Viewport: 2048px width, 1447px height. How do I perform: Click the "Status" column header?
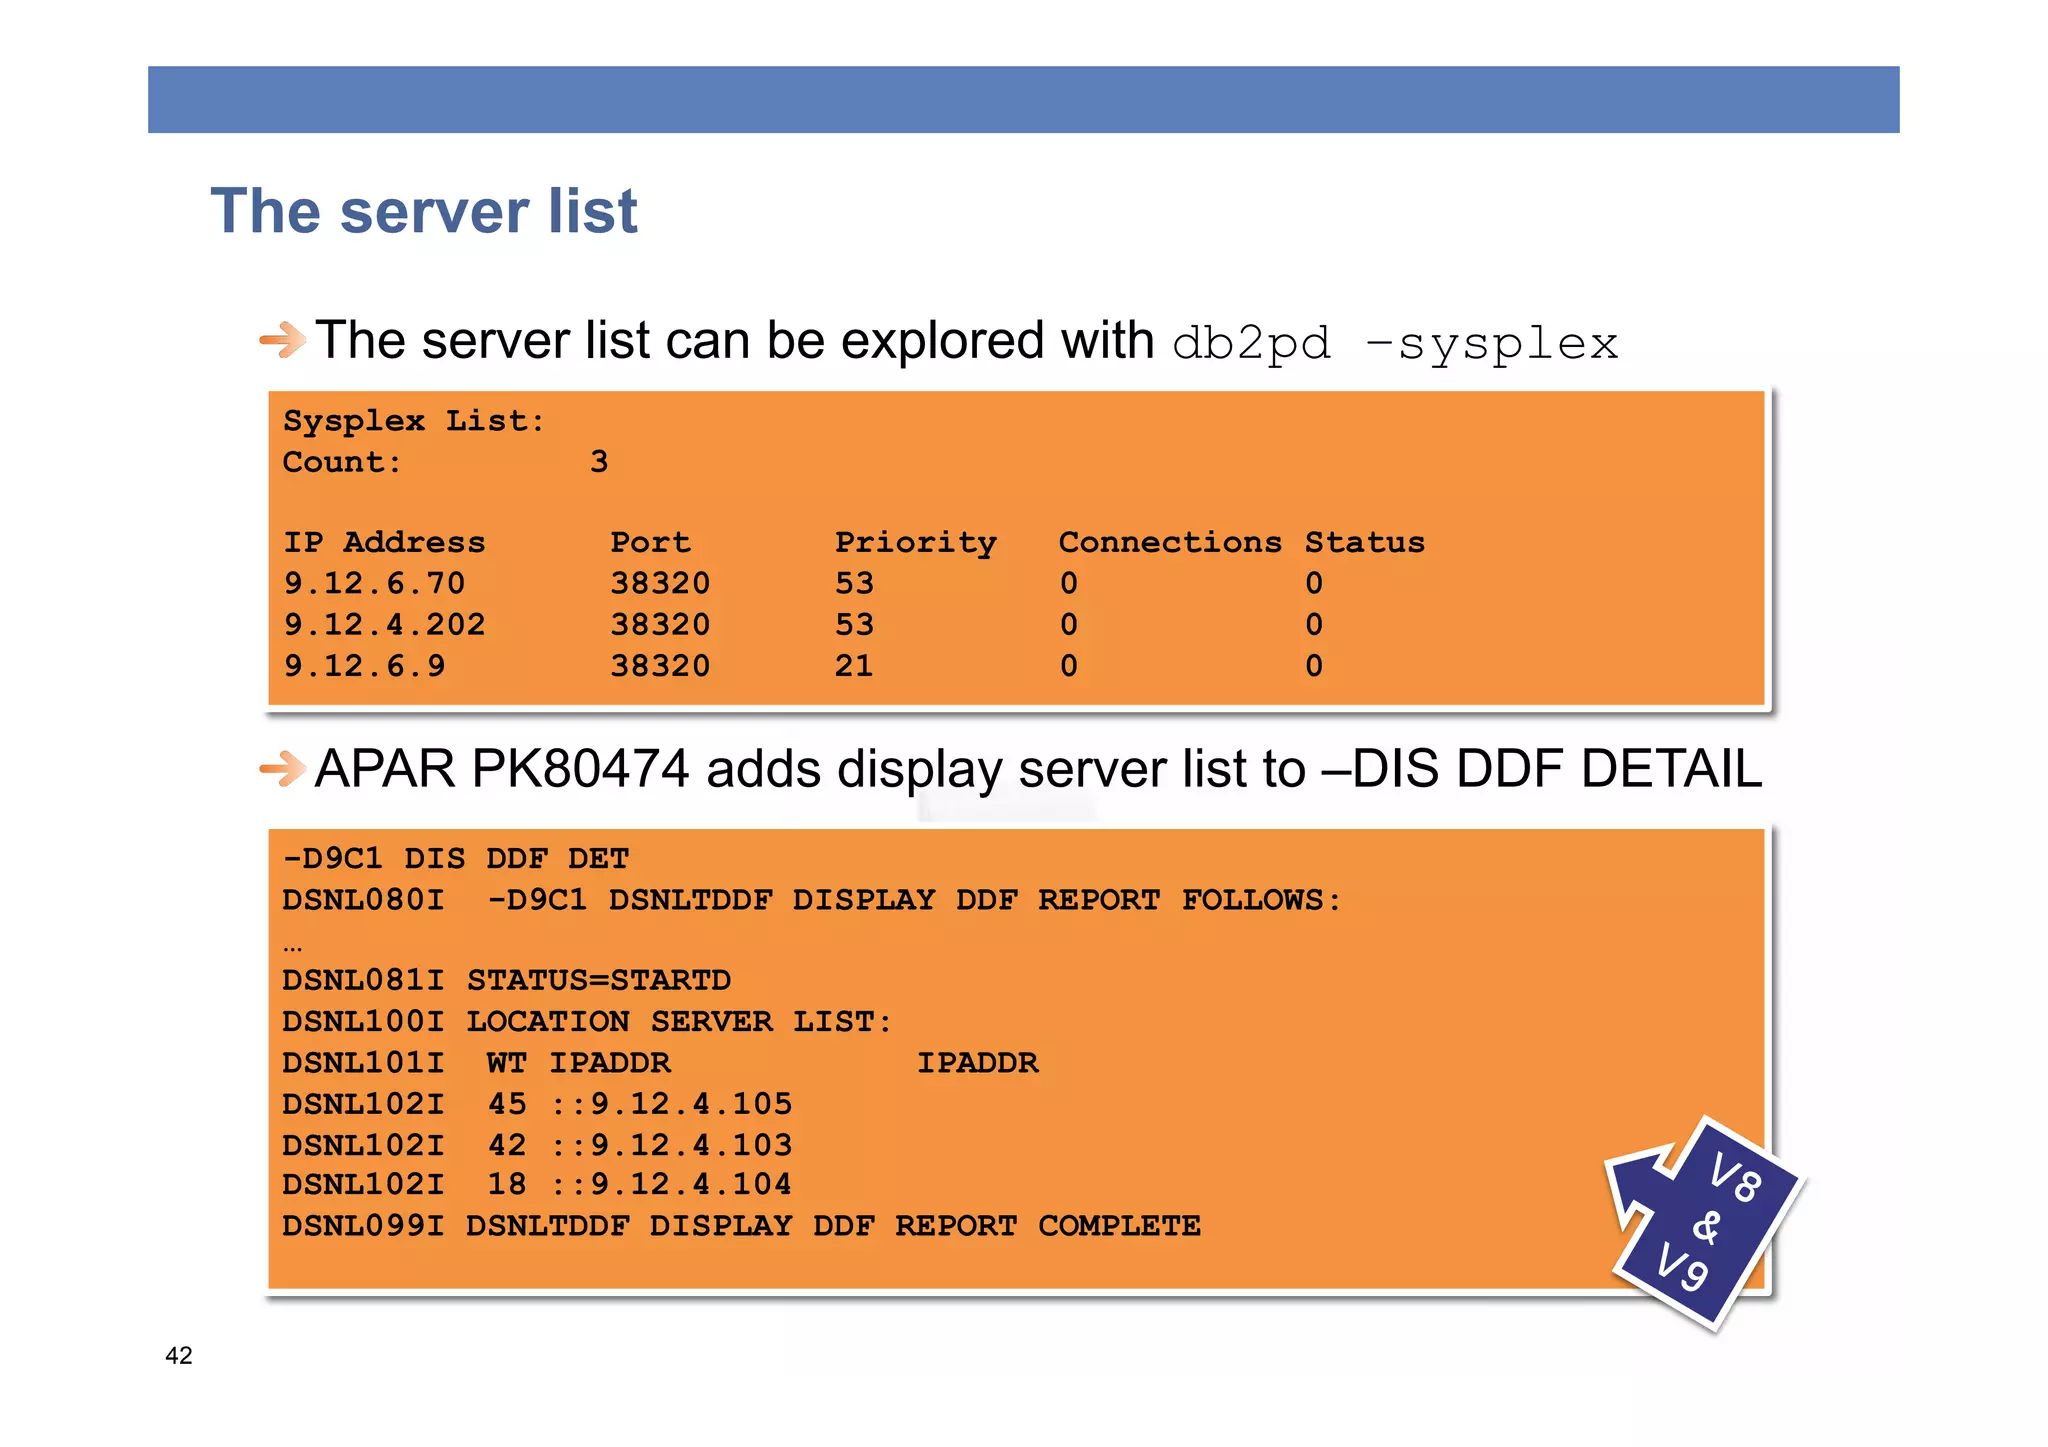click(1365, 542)
